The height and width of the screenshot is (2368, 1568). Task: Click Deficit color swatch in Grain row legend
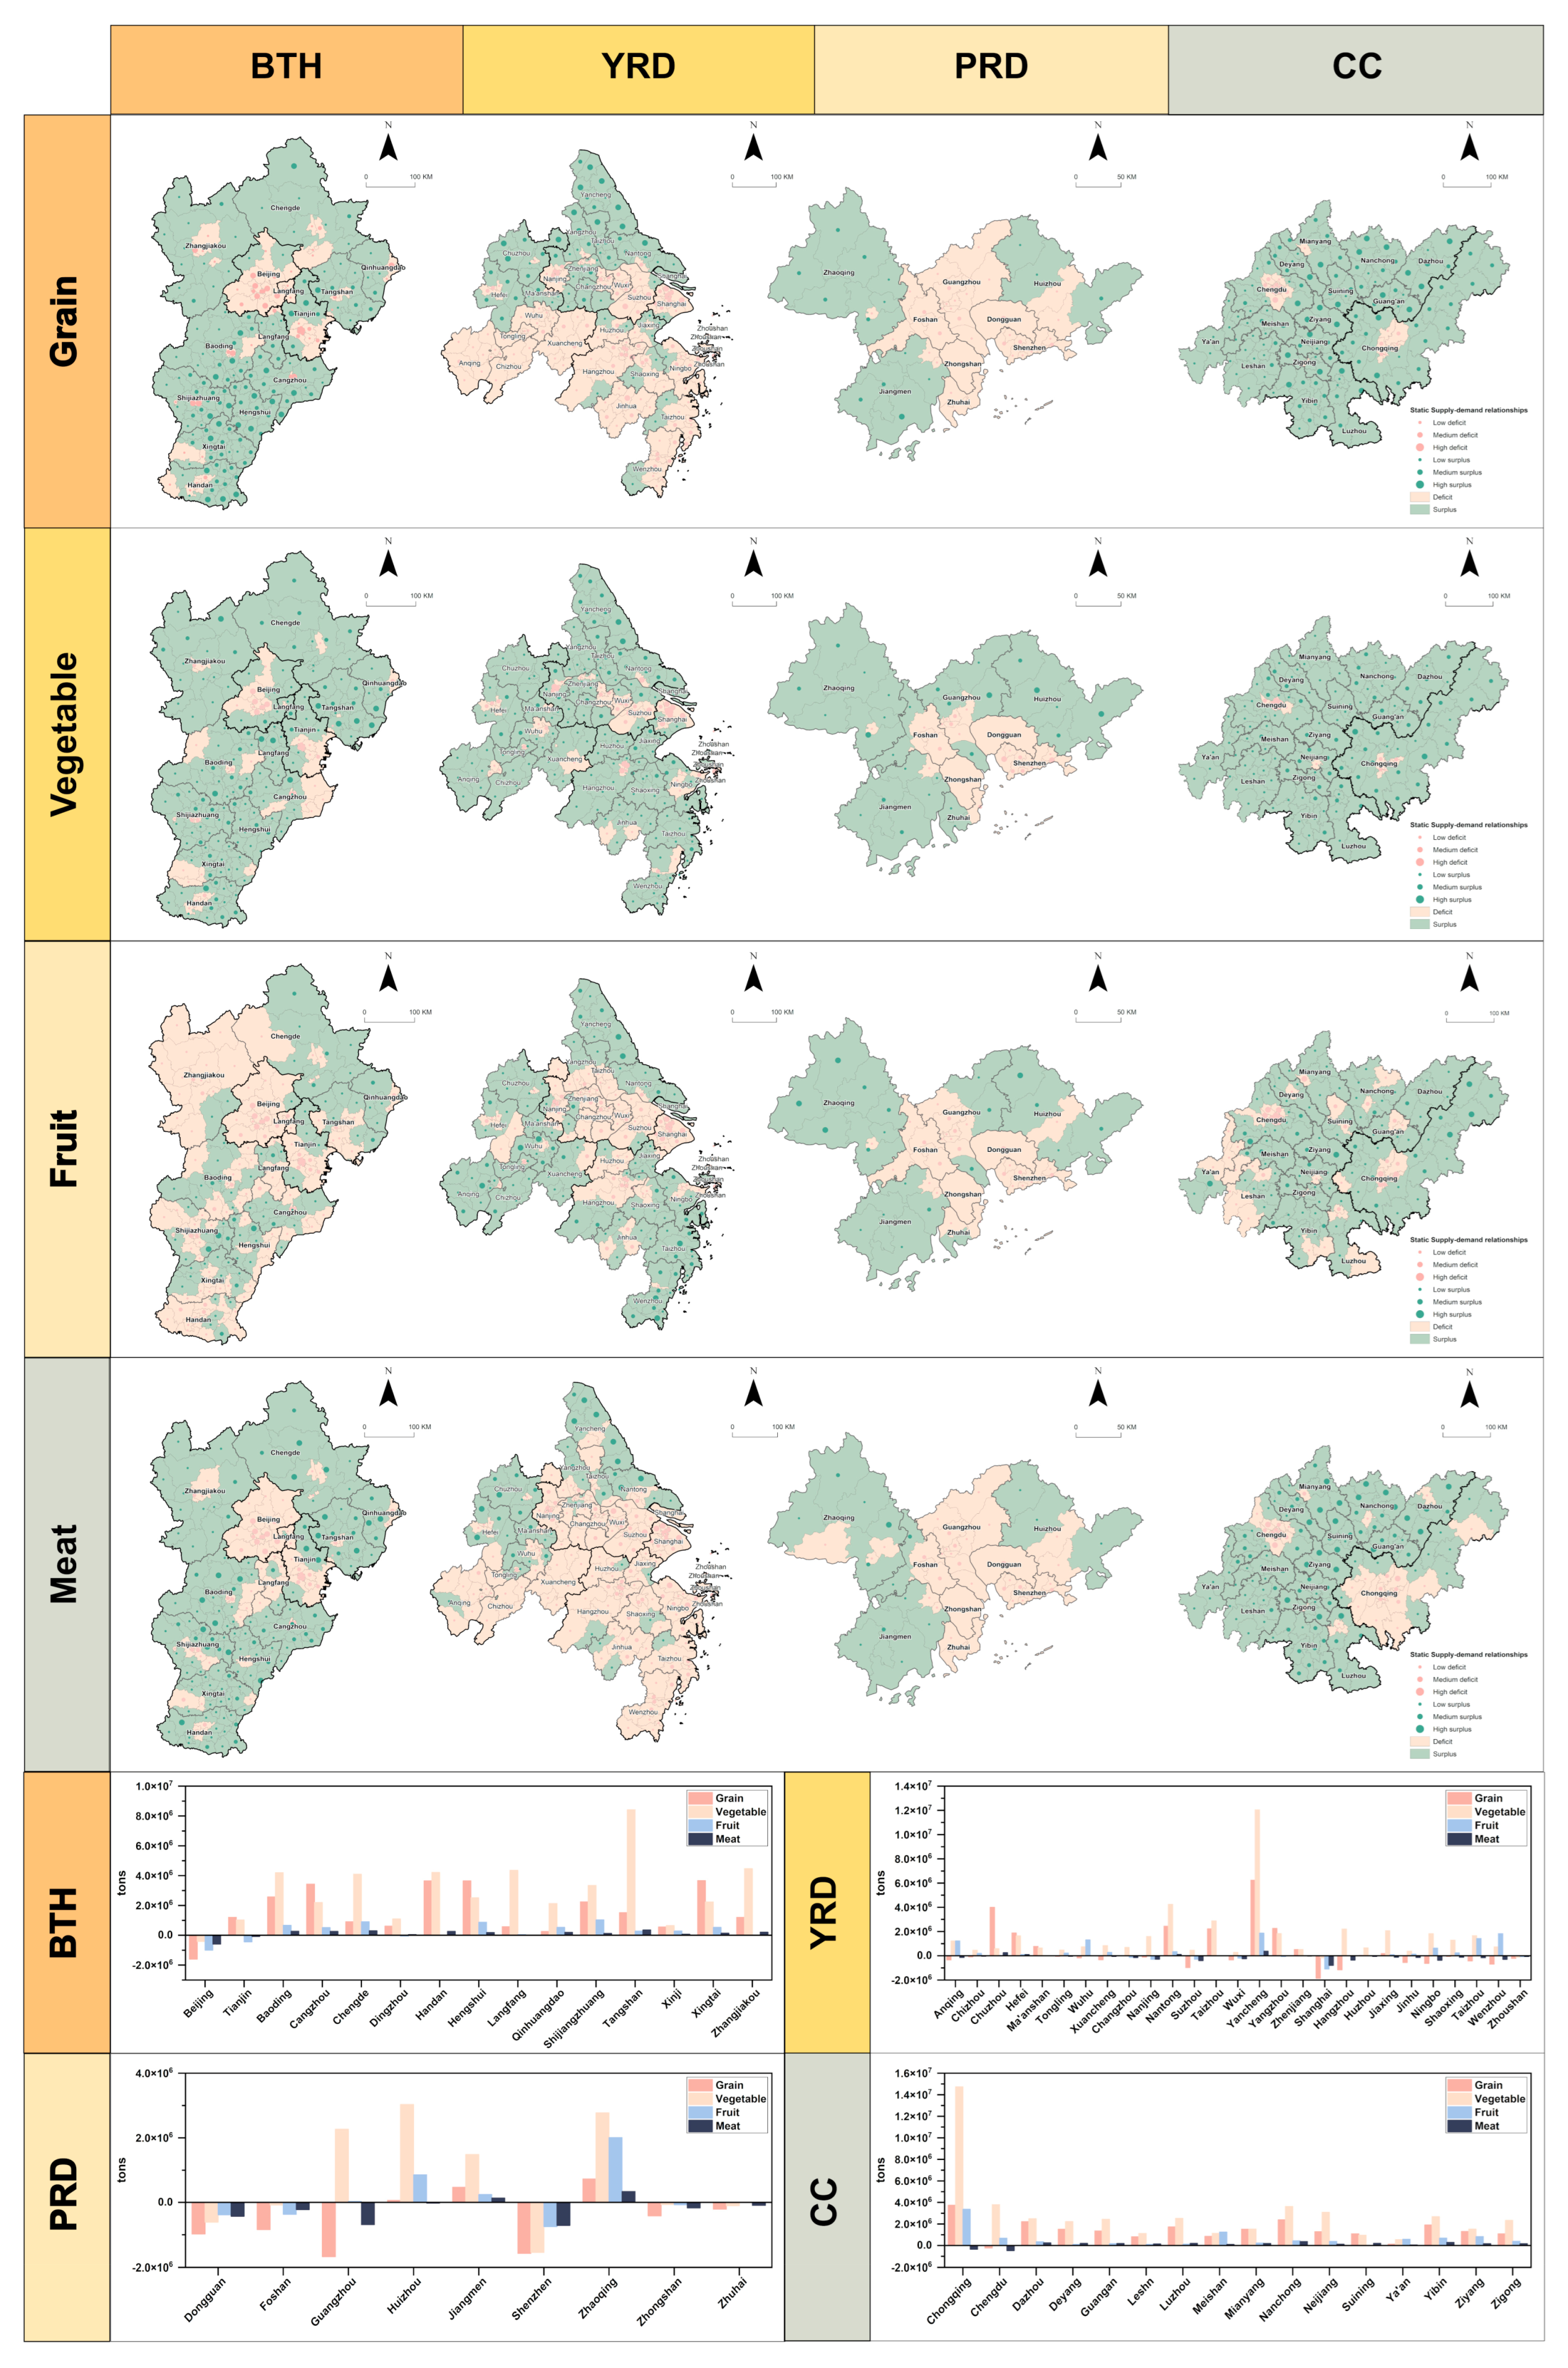click(x=1419, y=497)
